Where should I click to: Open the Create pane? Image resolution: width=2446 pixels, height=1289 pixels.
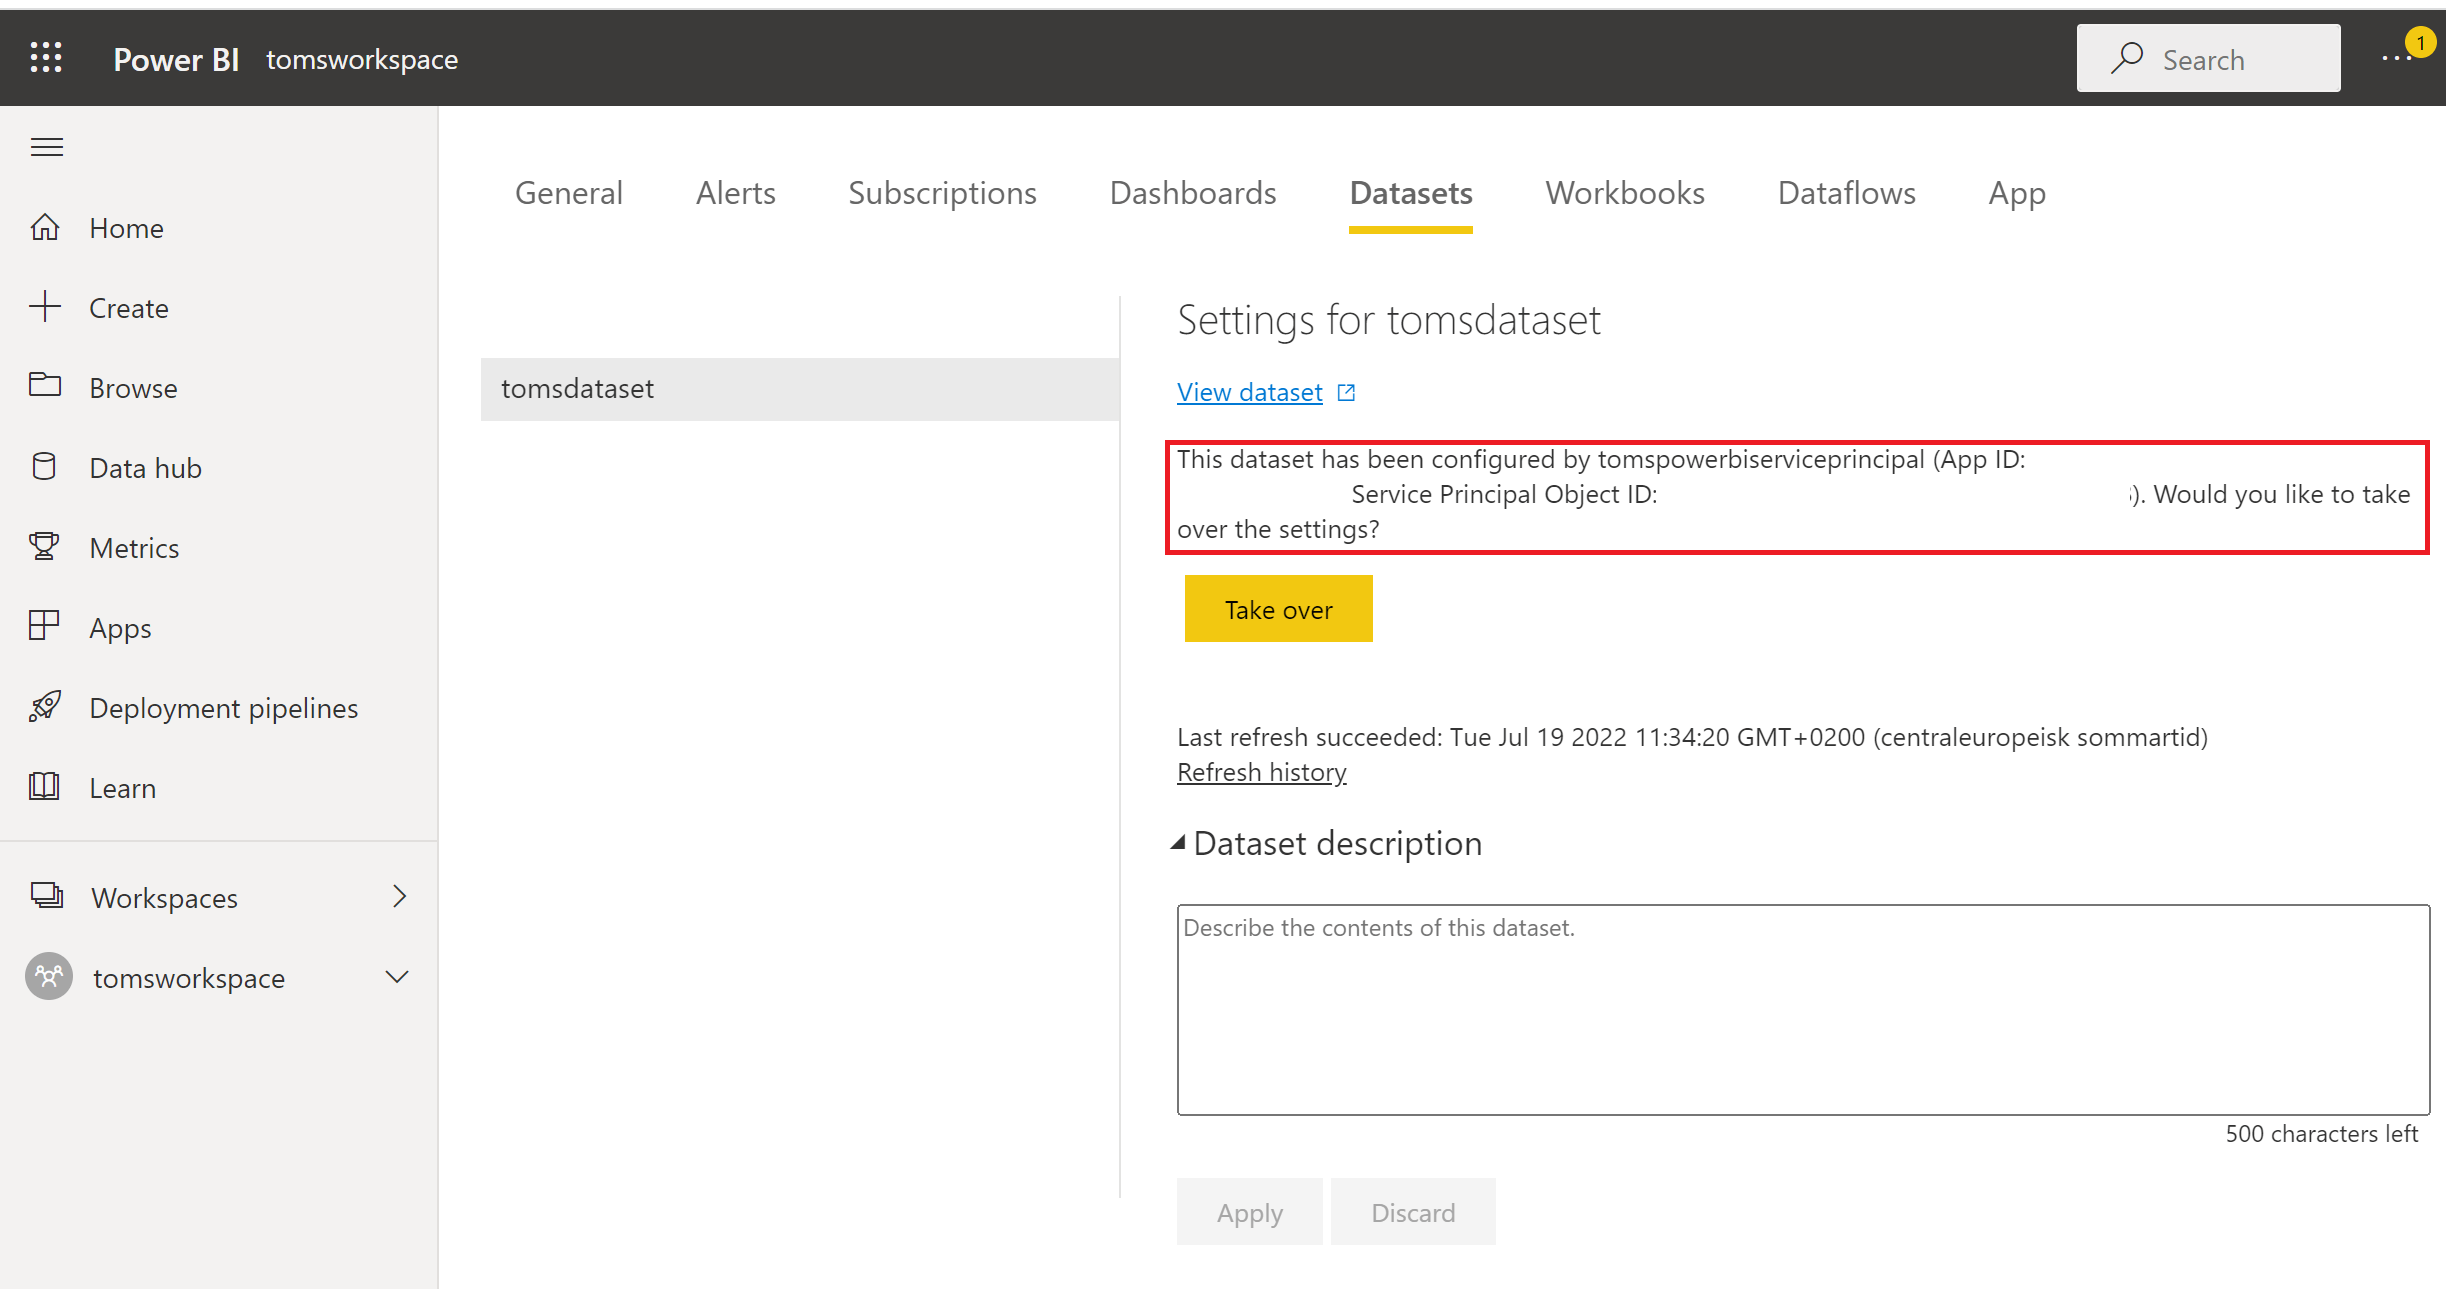pos(128,307)
